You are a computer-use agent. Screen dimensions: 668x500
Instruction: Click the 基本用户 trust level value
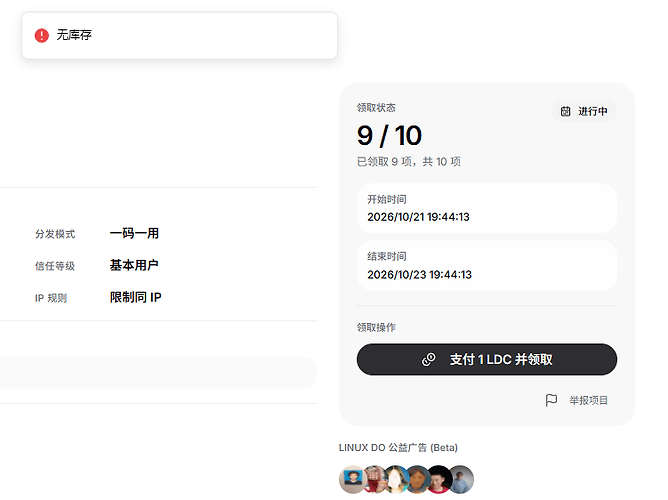pos(134,265)
